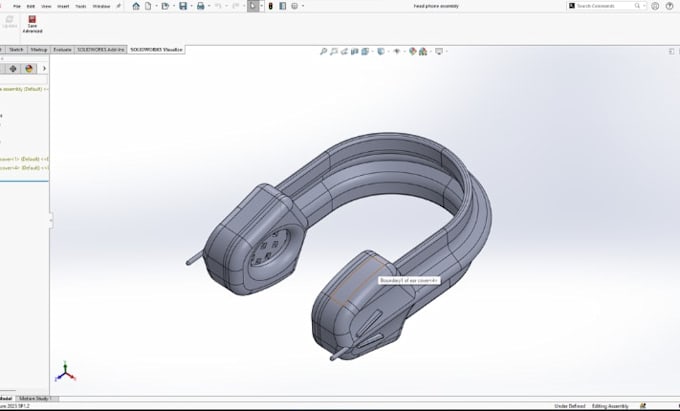
Task: Open the Options gear dropdown arrow
Action: point(303,6)
